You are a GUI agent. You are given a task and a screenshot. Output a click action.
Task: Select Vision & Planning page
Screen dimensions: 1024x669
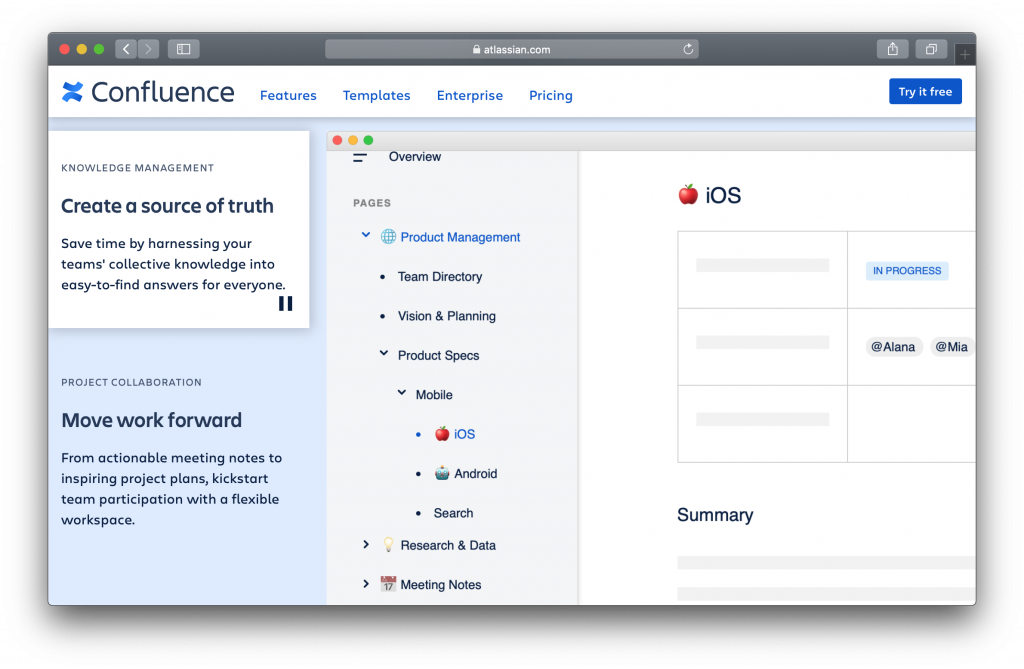(x=447, y=316)
